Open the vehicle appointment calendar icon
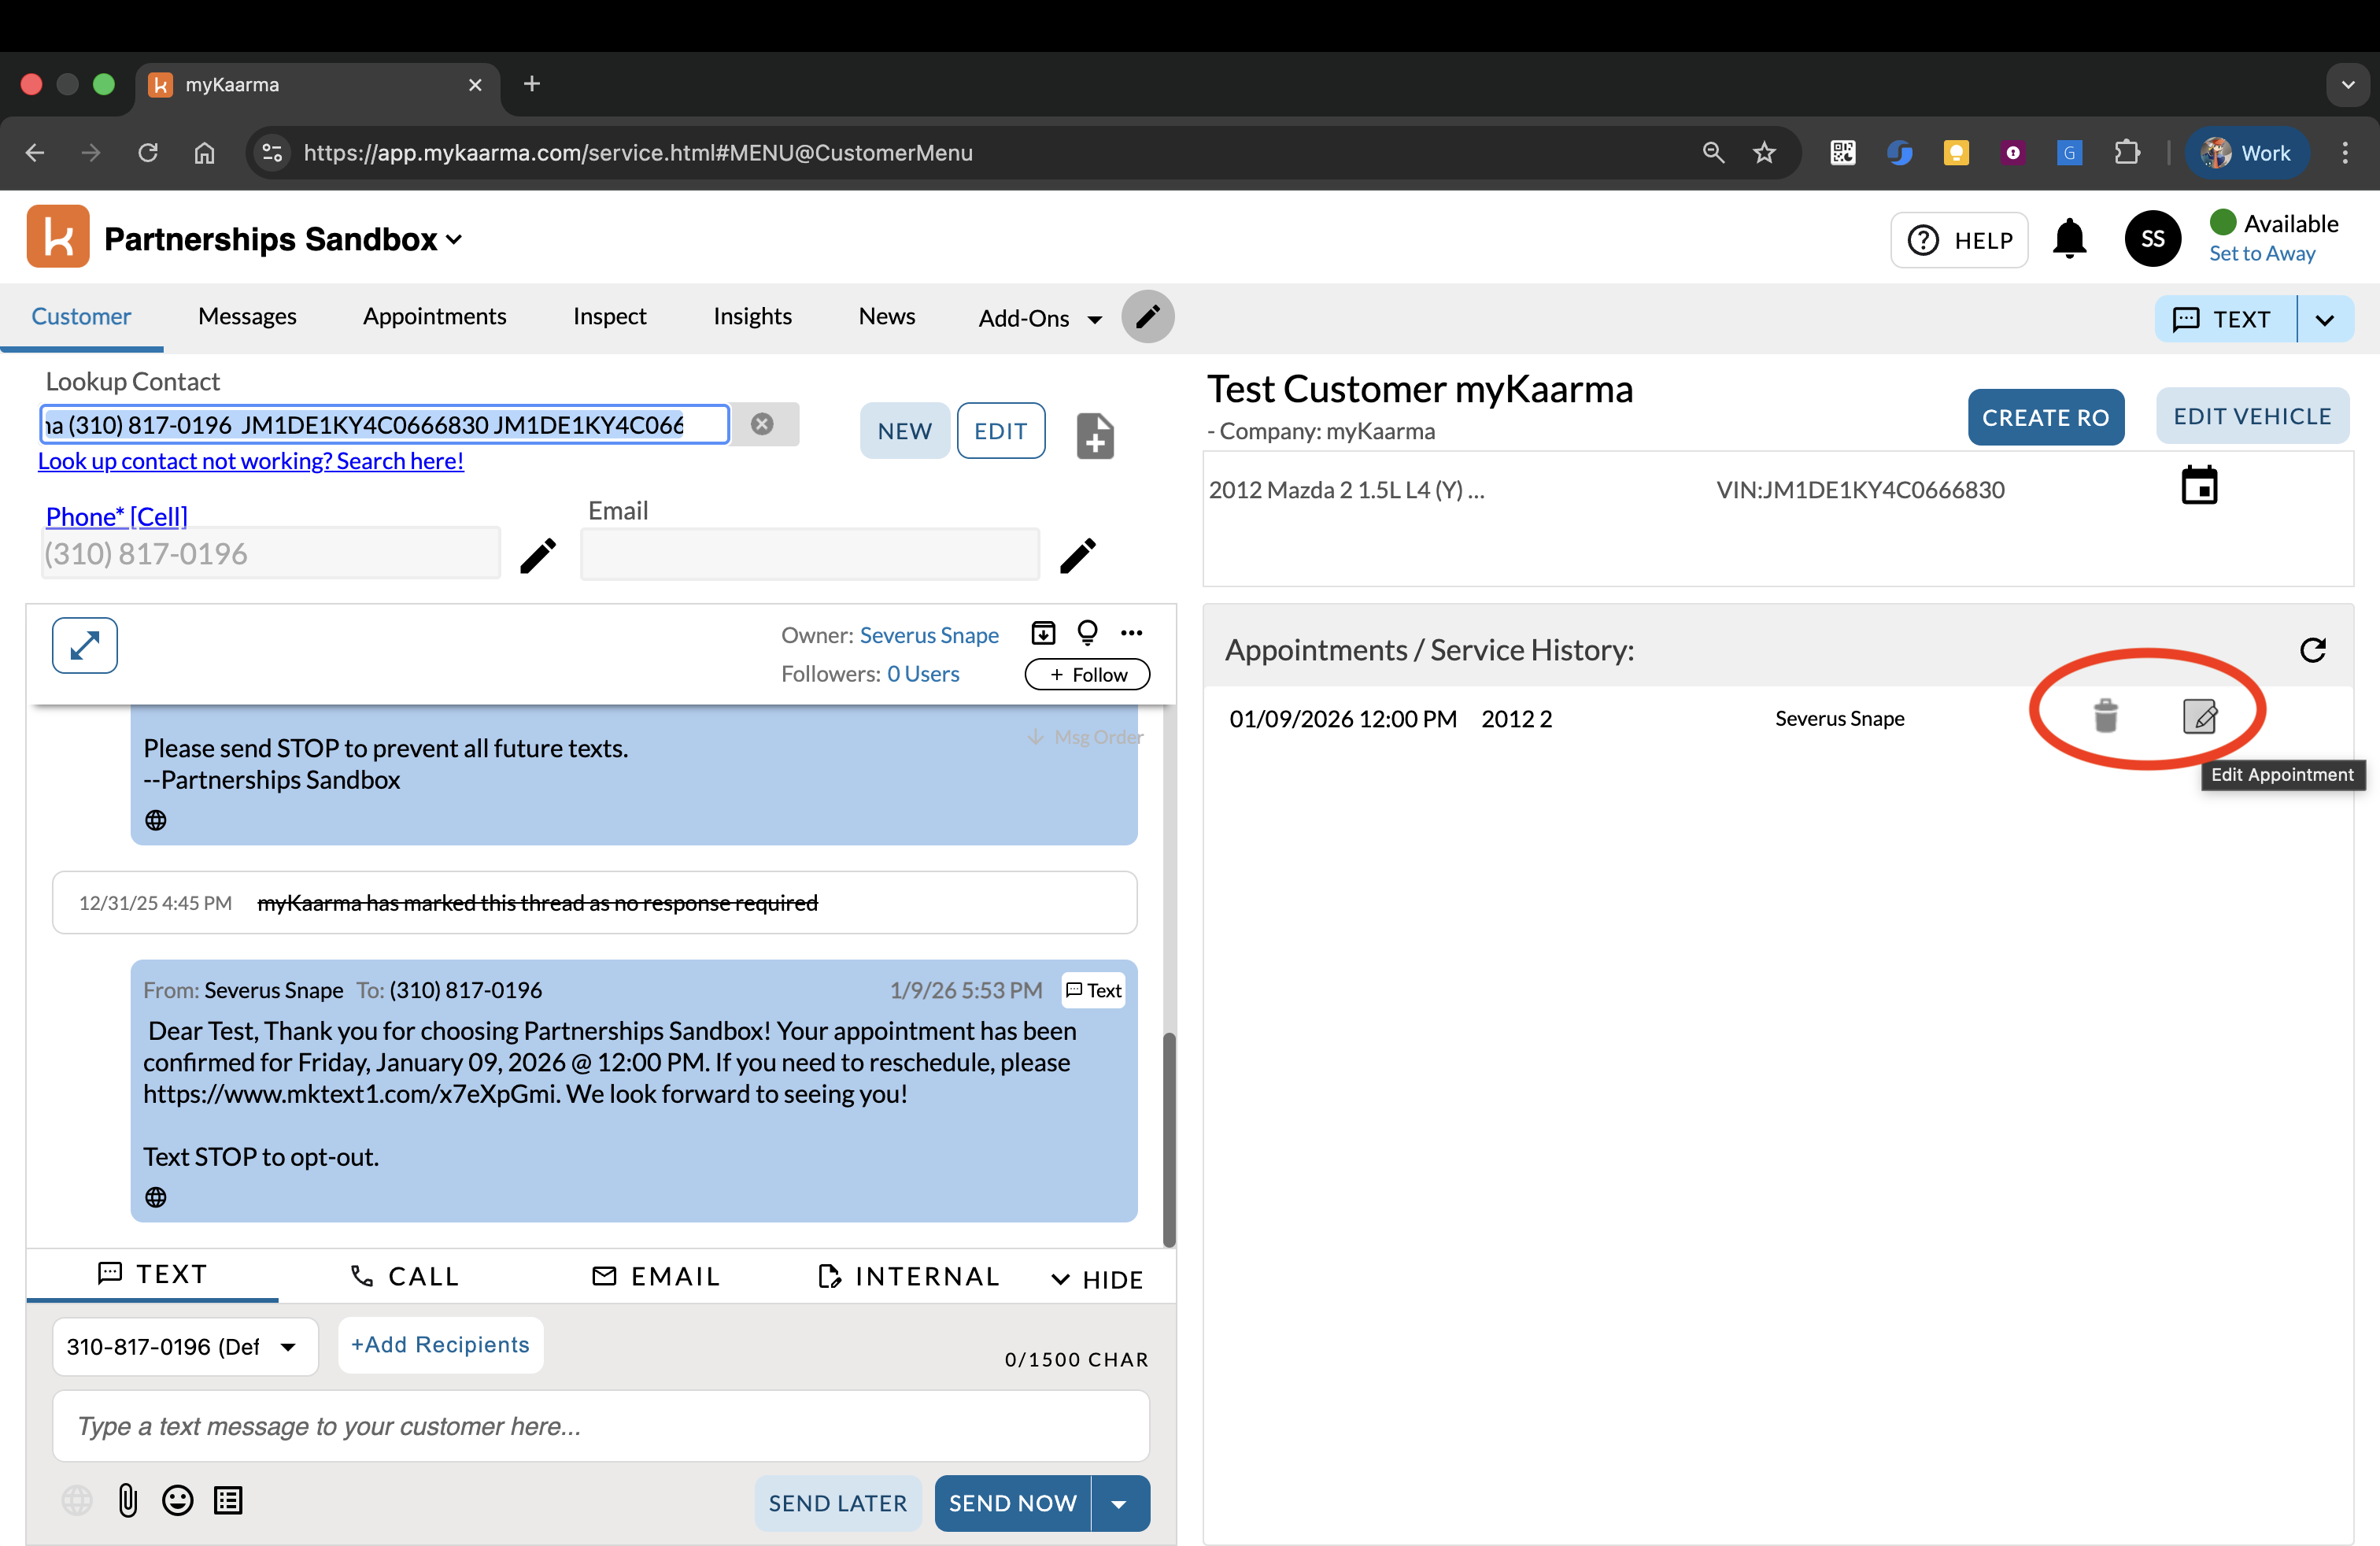 click(2200, 485)
